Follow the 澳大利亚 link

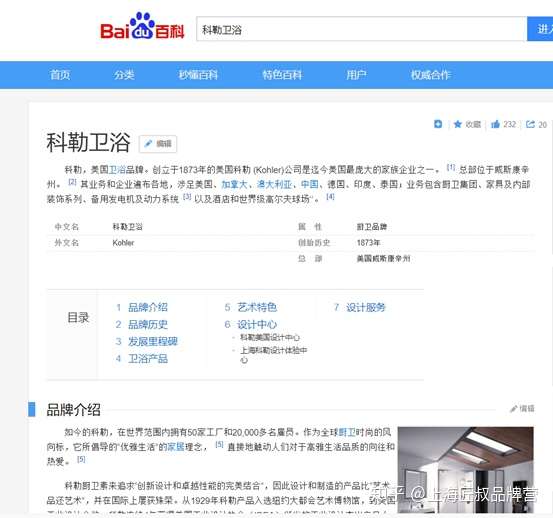[x=274, y=184]
